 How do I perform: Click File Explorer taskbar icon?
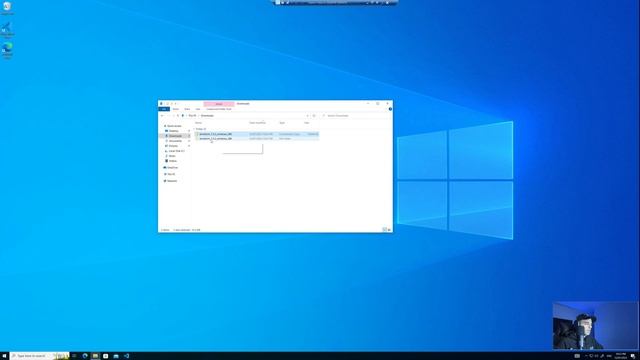(x=95, y=356)
